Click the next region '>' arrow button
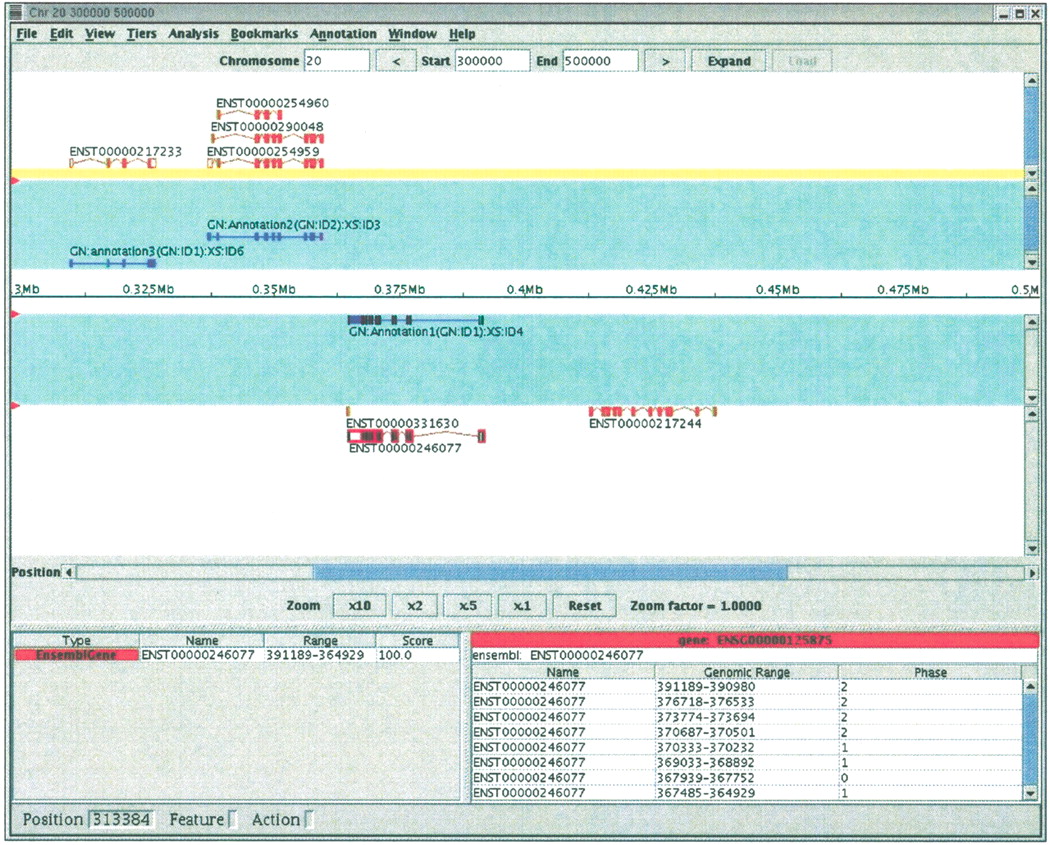The image size is (1050, 845). click(x=665, y=61)
